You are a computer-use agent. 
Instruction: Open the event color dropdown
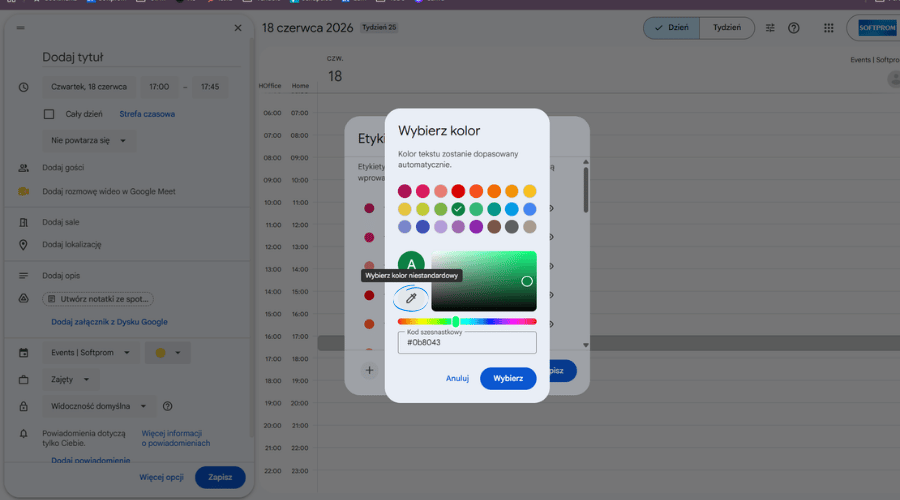pyautogui.click(x=168, y=352)
